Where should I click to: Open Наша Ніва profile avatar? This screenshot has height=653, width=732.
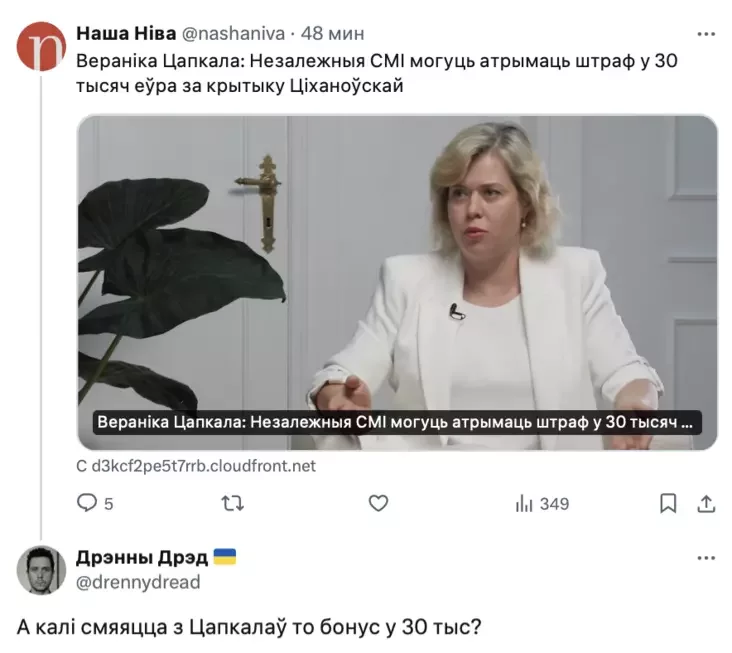(x=41, y=46)
